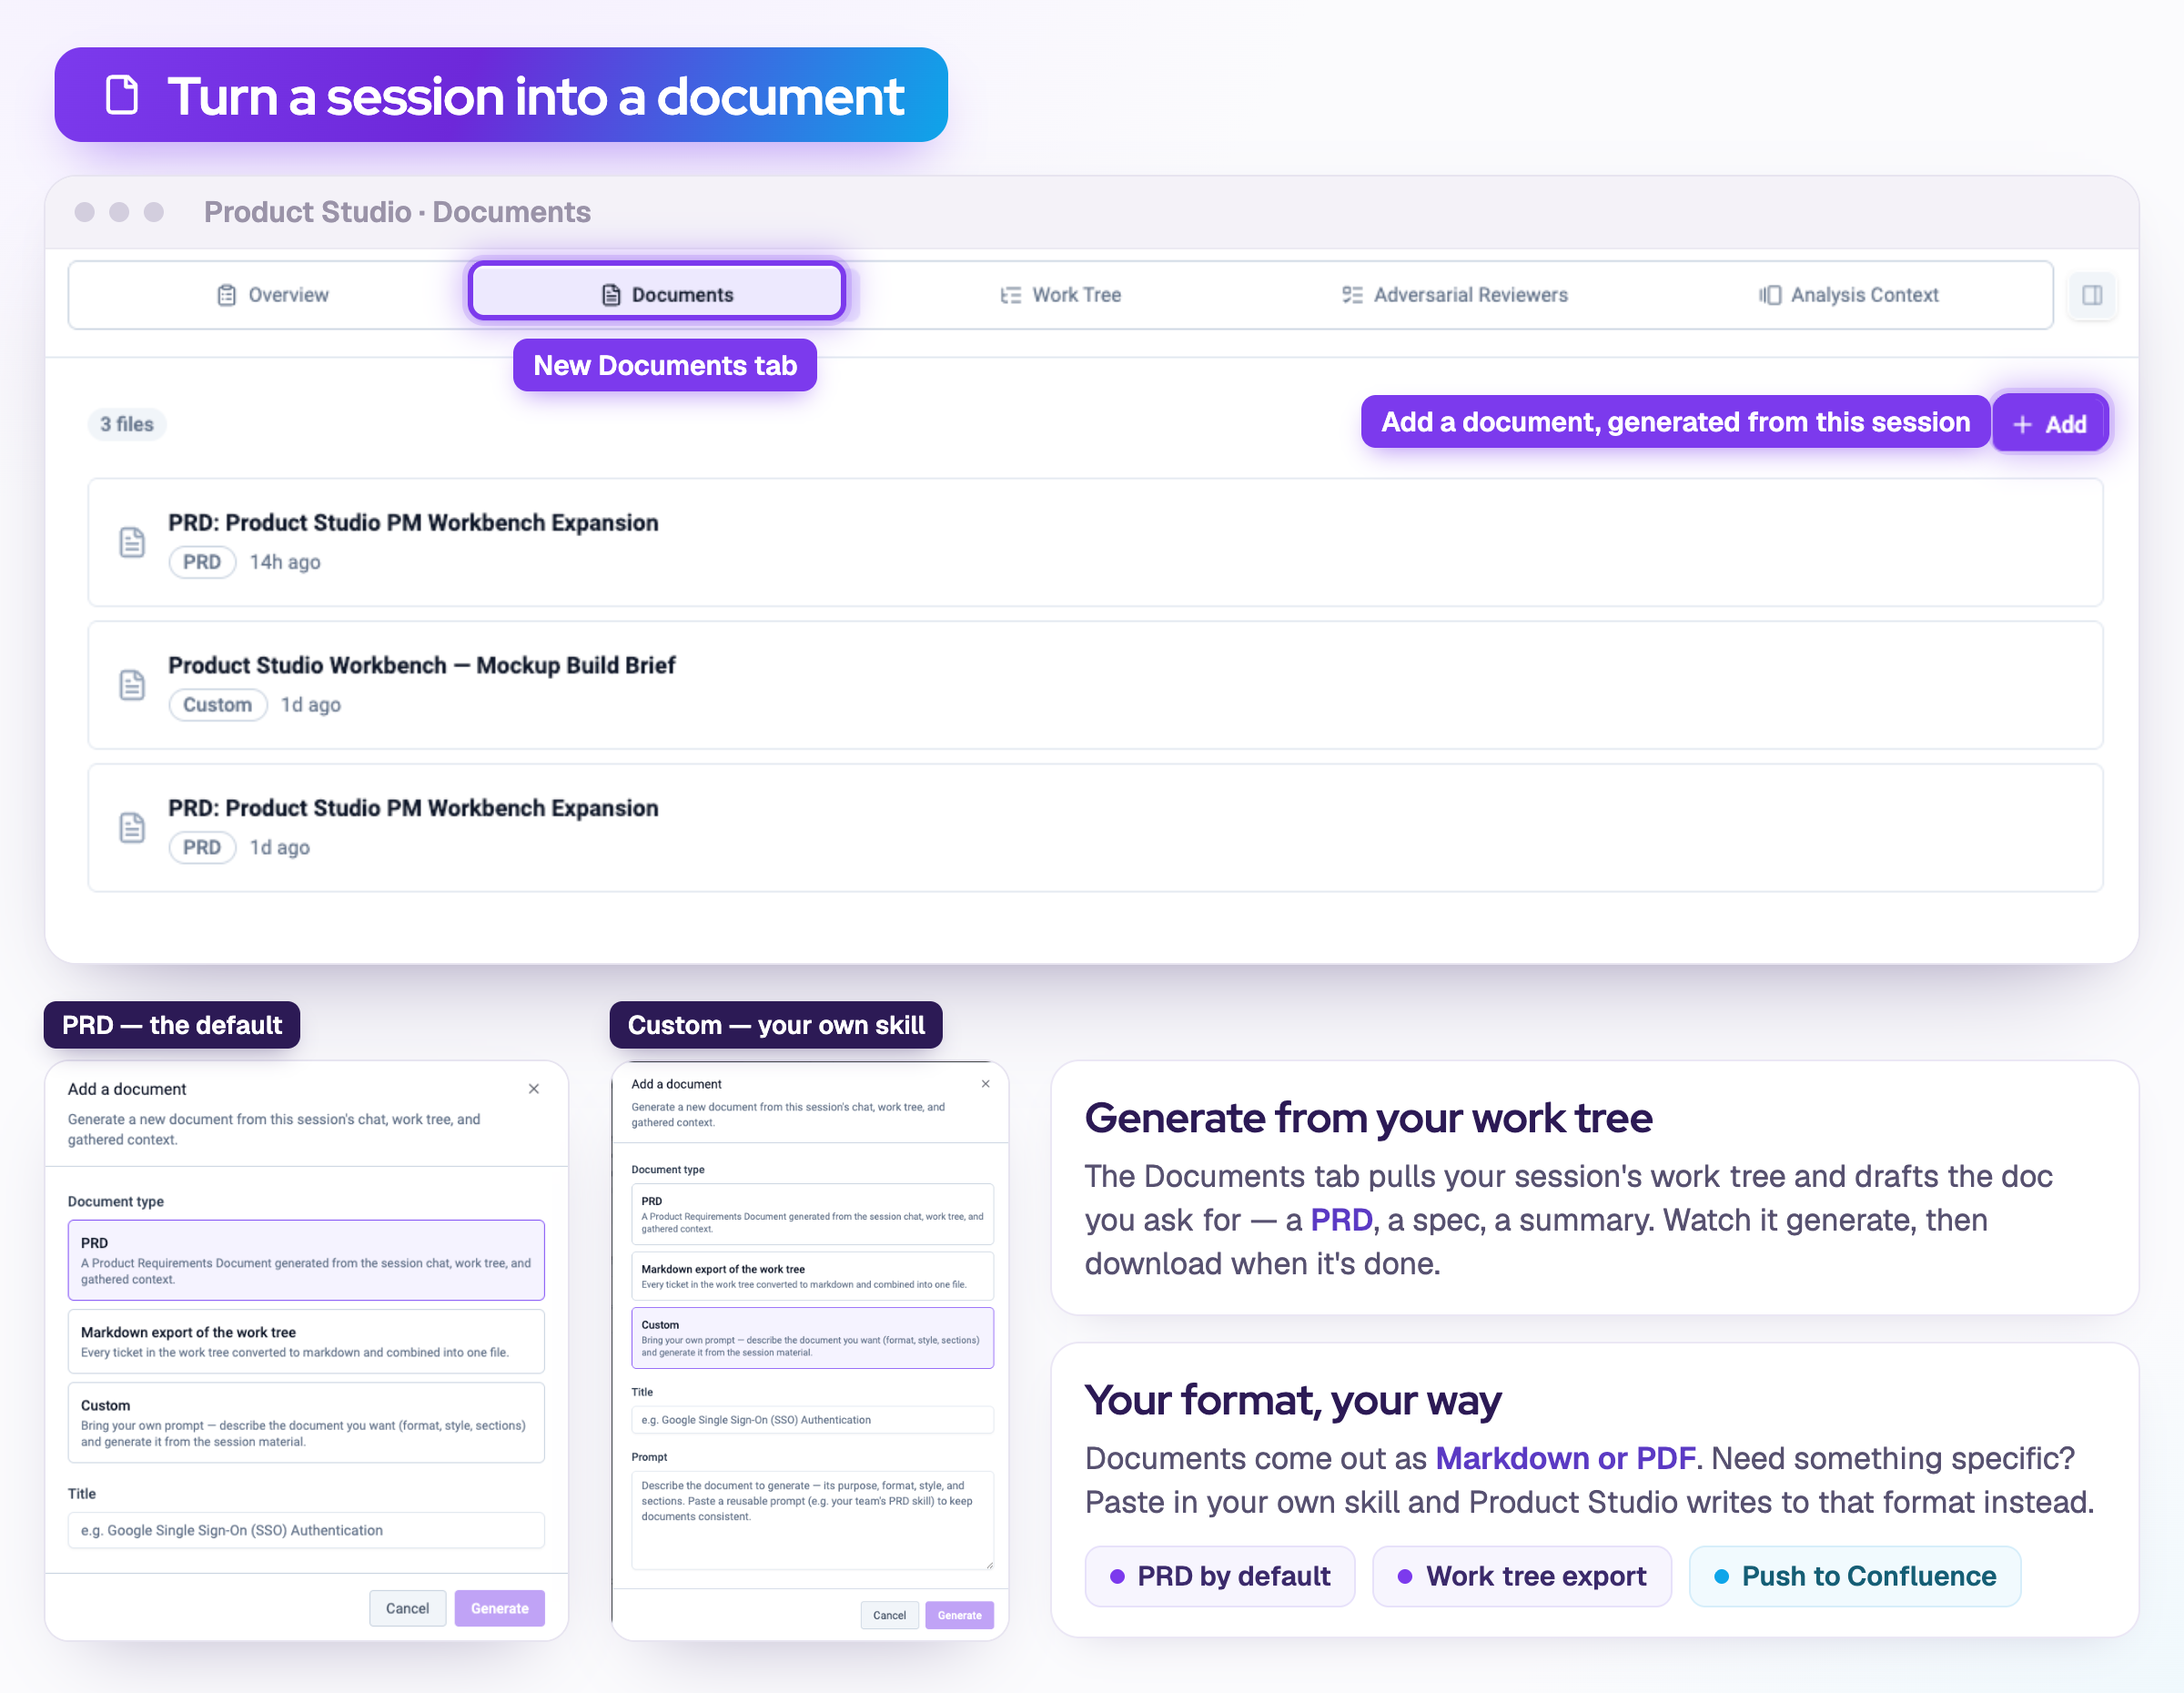The height and width of the screenshot is (1693, 2184).
Task: Click file icon of 1d ago PRD
Action: [132, 828]
